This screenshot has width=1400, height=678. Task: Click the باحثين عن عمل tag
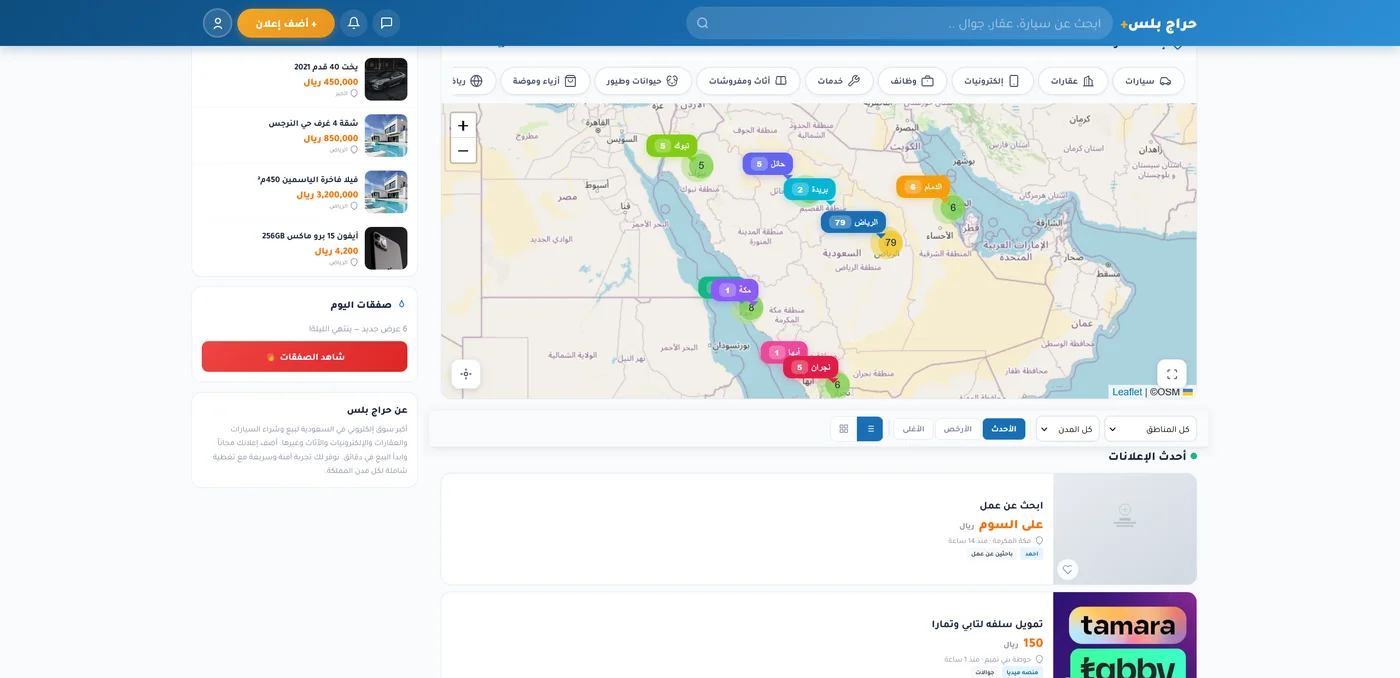992,554
